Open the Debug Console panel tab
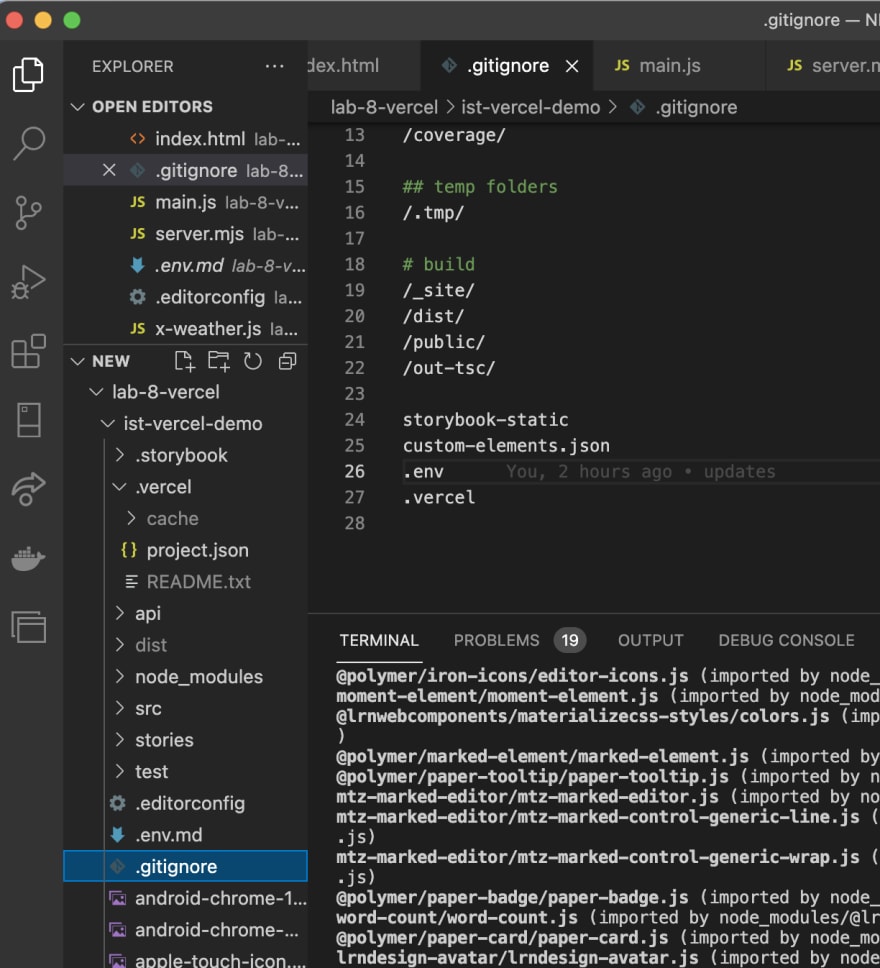This screenshot has width=880, height=968. (786, 640)
